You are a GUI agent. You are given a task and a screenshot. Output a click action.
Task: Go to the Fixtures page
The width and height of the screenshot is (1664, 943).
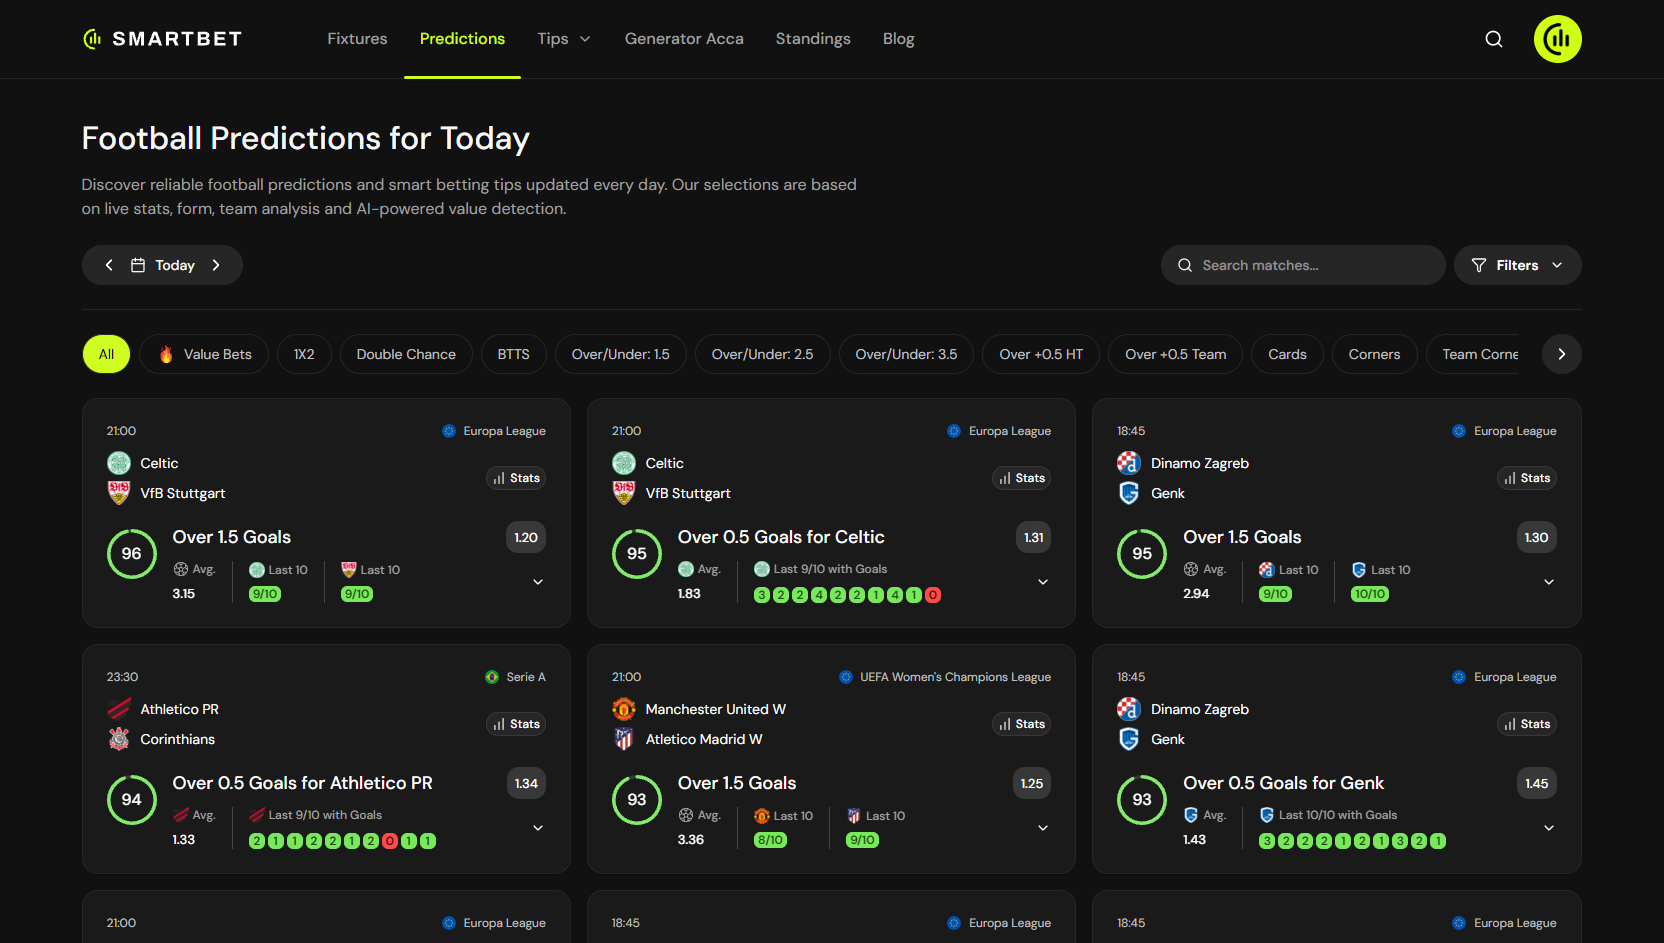pyautogui.click(x=357, y=39)
